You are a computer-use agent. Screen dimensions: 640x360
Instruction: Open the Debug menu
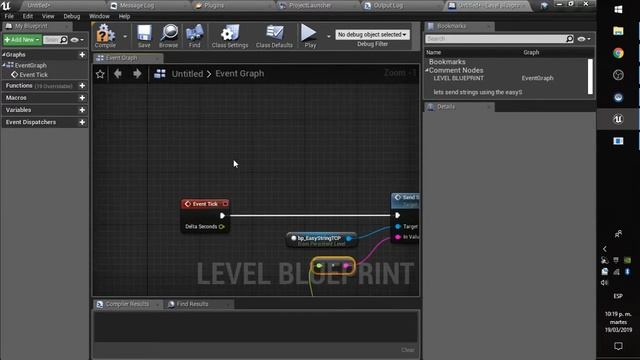(x=72, y=16)
